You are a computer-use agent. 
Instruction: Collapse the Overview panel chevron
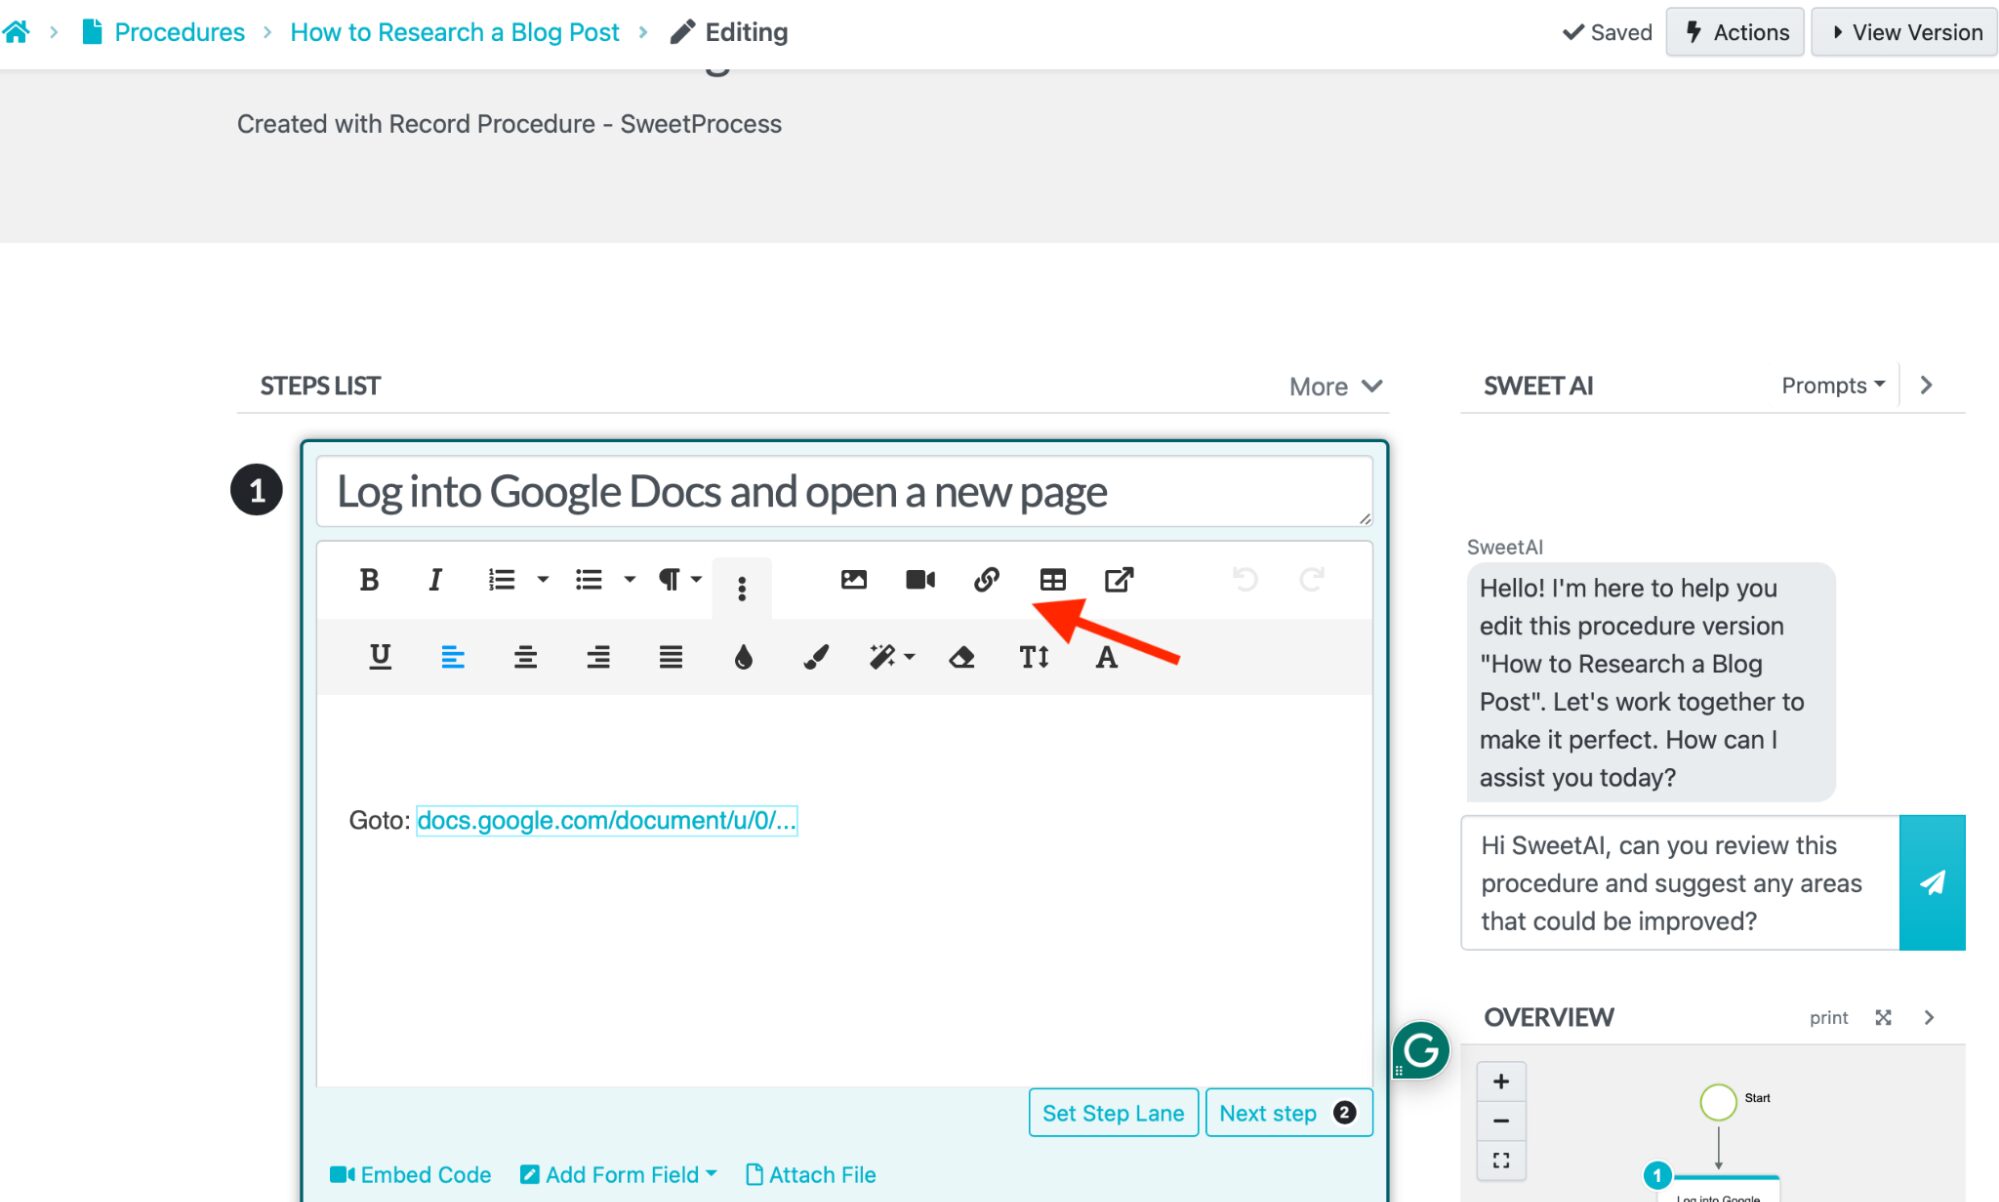pos(1929,1017)
